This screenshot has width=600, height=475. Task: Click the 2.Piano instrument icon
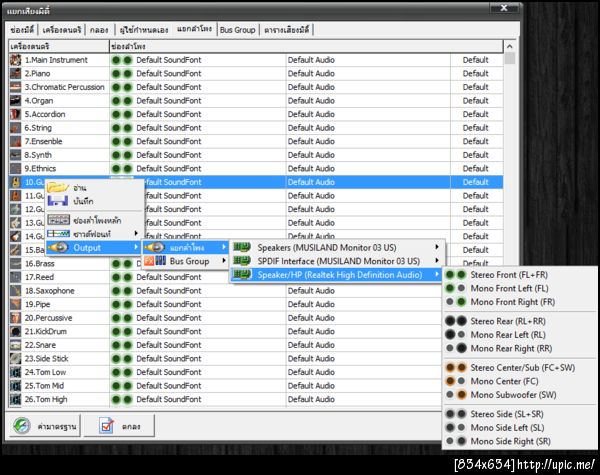15,73
